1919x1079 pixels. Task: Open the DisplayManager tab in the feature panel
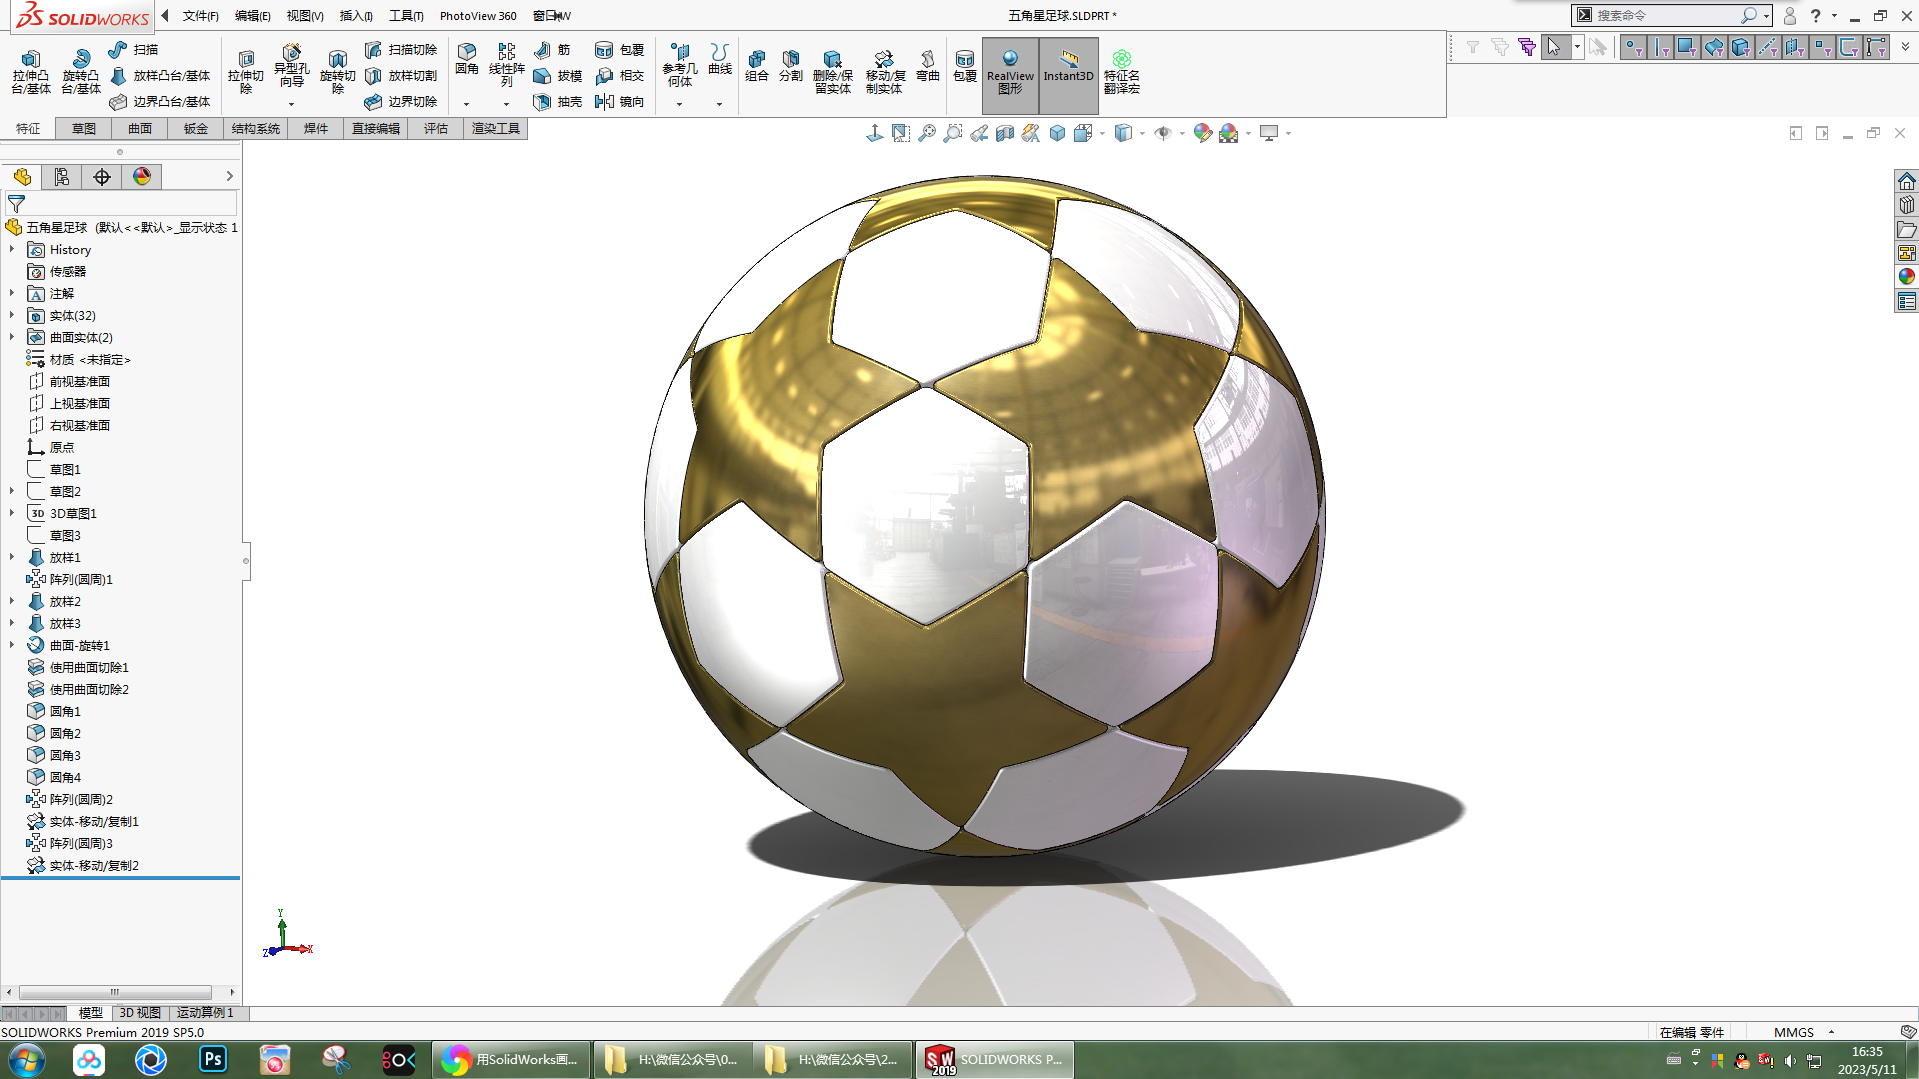142,177
